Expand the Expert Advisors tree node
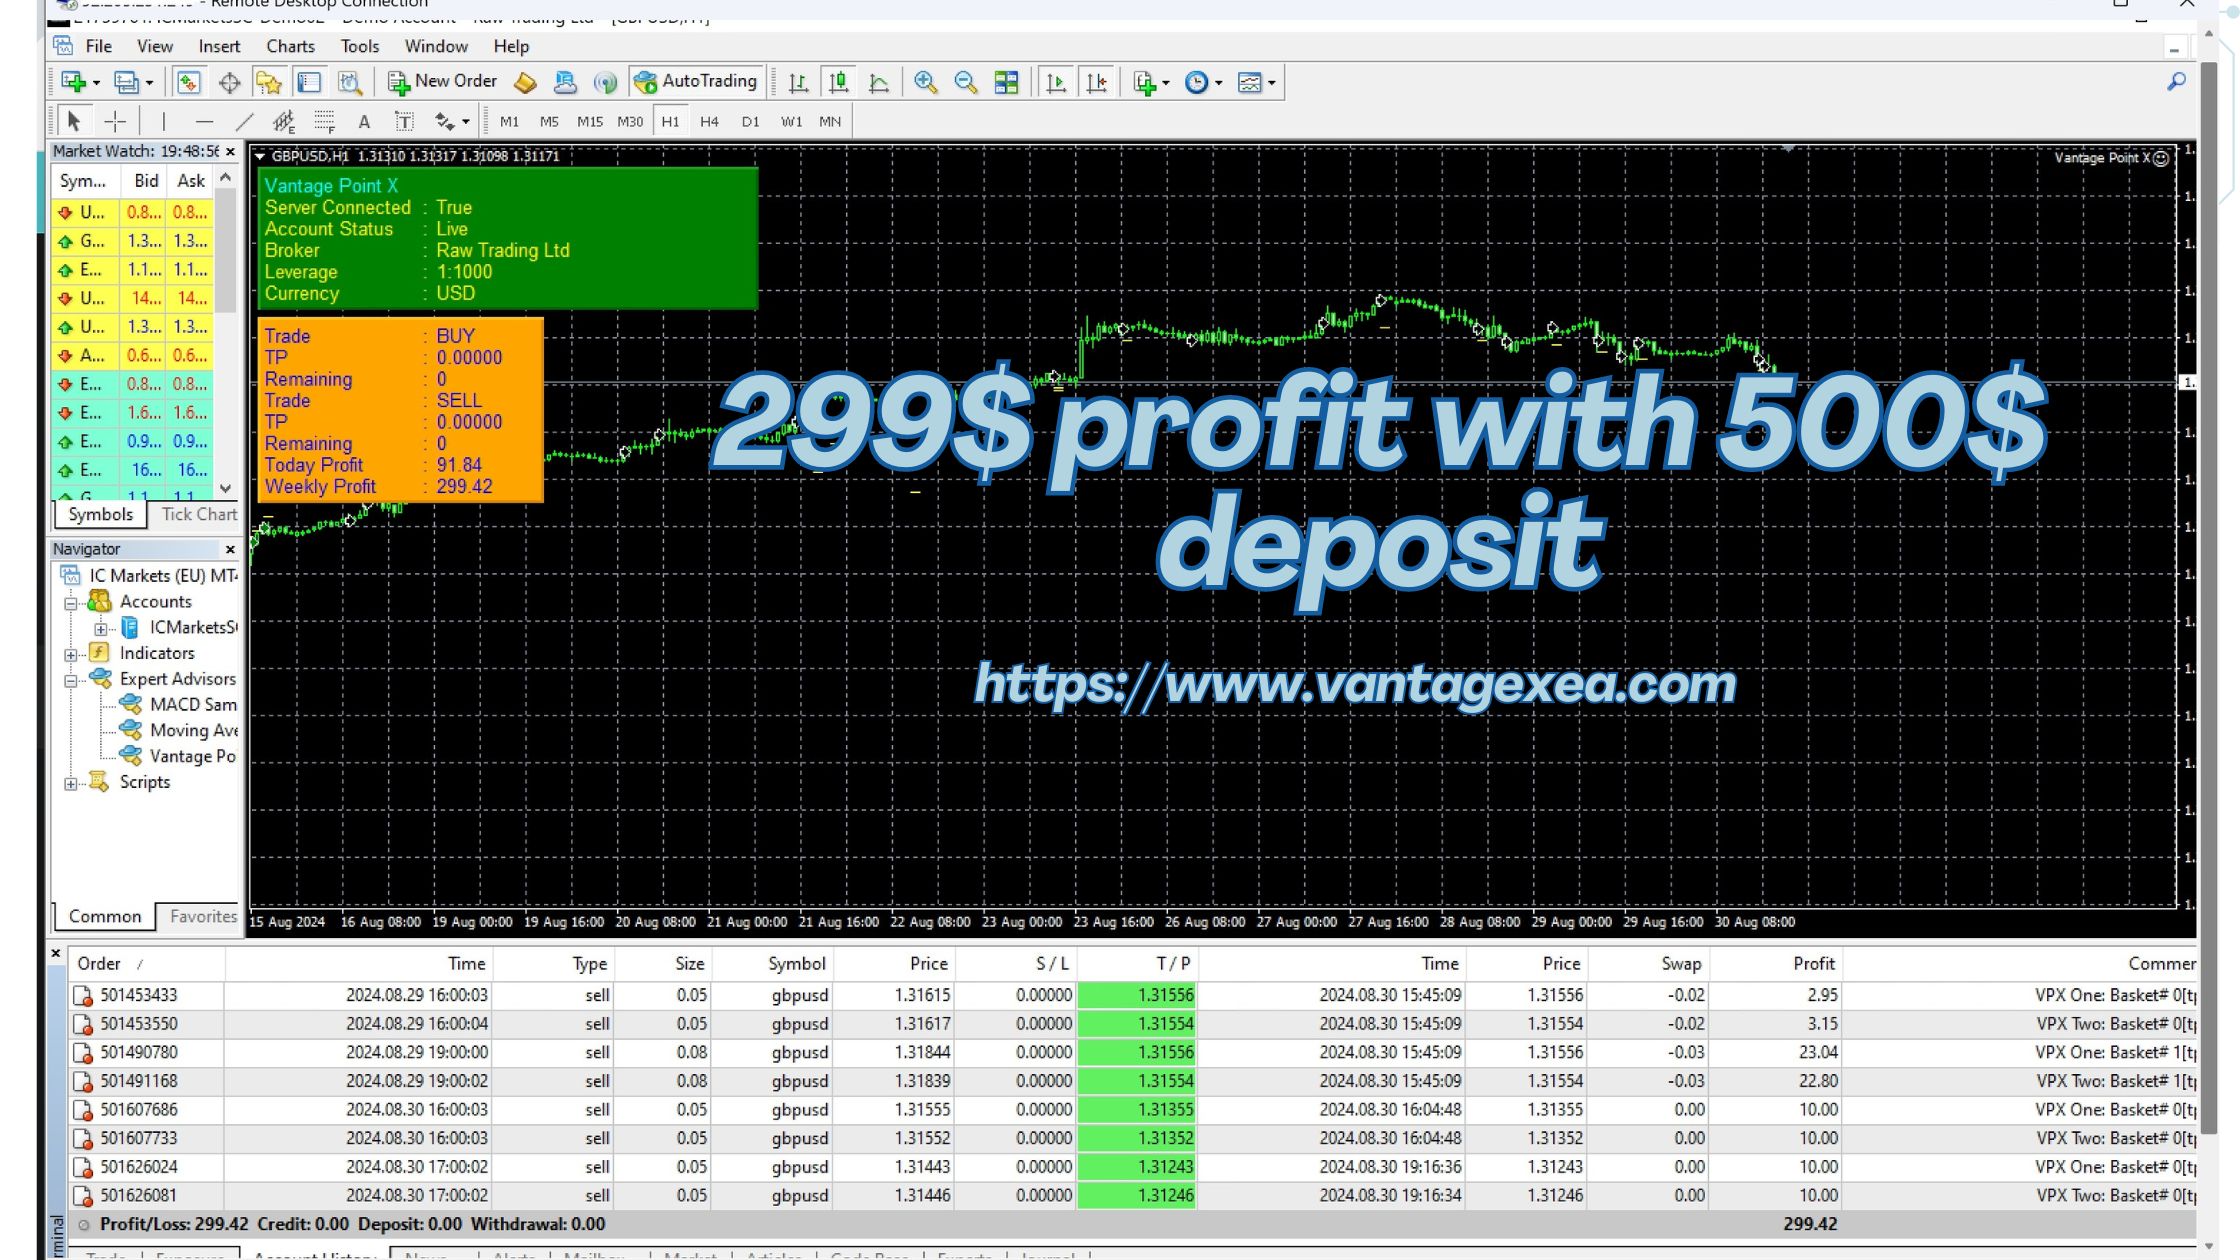Image resolution: width=2240 pixels, height=1260 pixels. tap(69, 679)
